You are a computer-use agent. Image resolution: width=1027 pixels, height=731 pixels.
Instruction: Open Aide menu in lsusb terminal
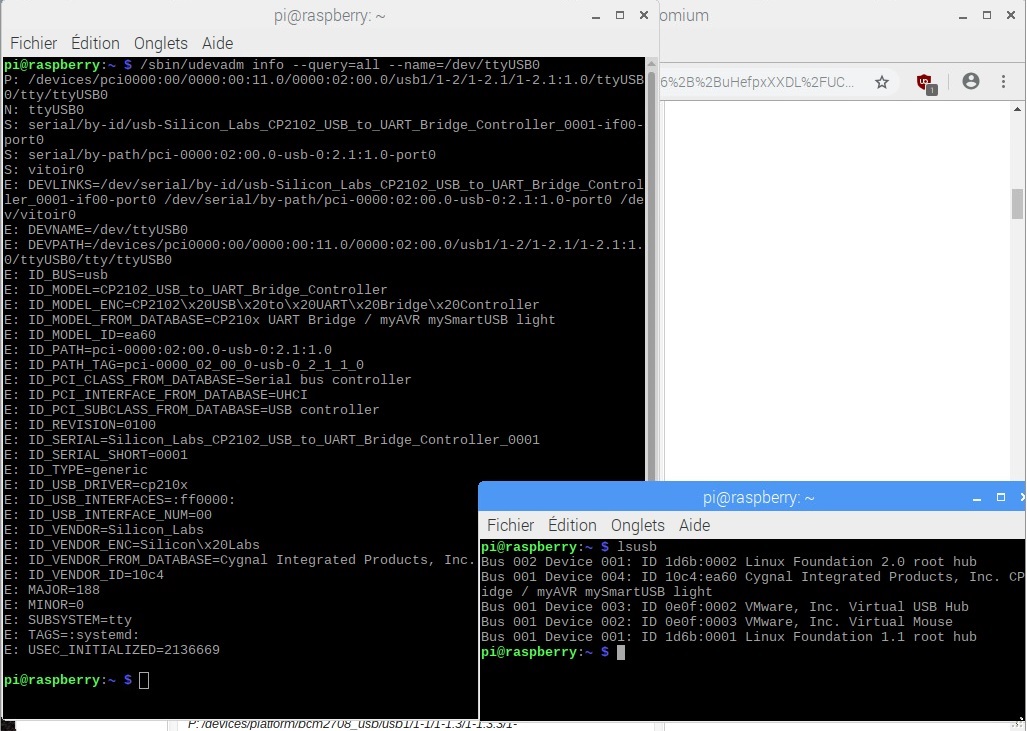pyautogui.click(x=694, y=525)
